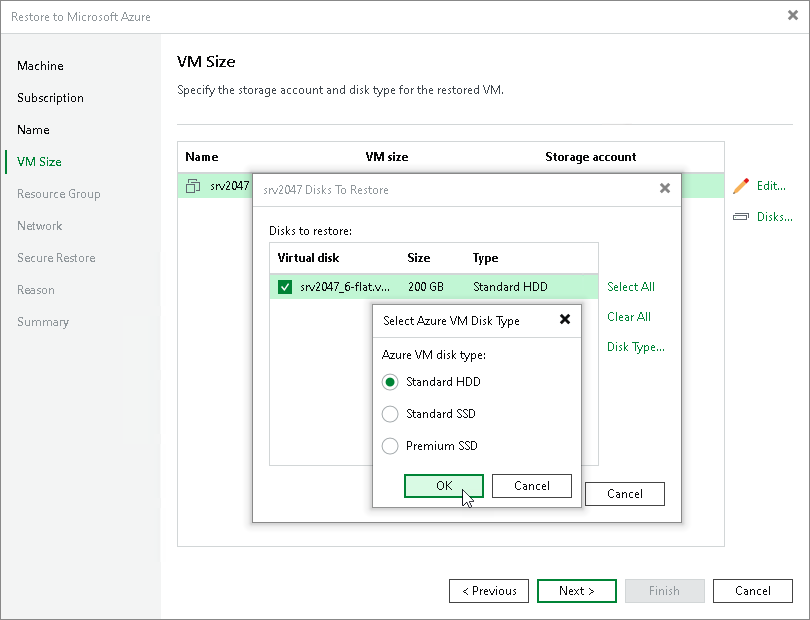Cancel the disk type selection dialog

click(x=532, y=486)
